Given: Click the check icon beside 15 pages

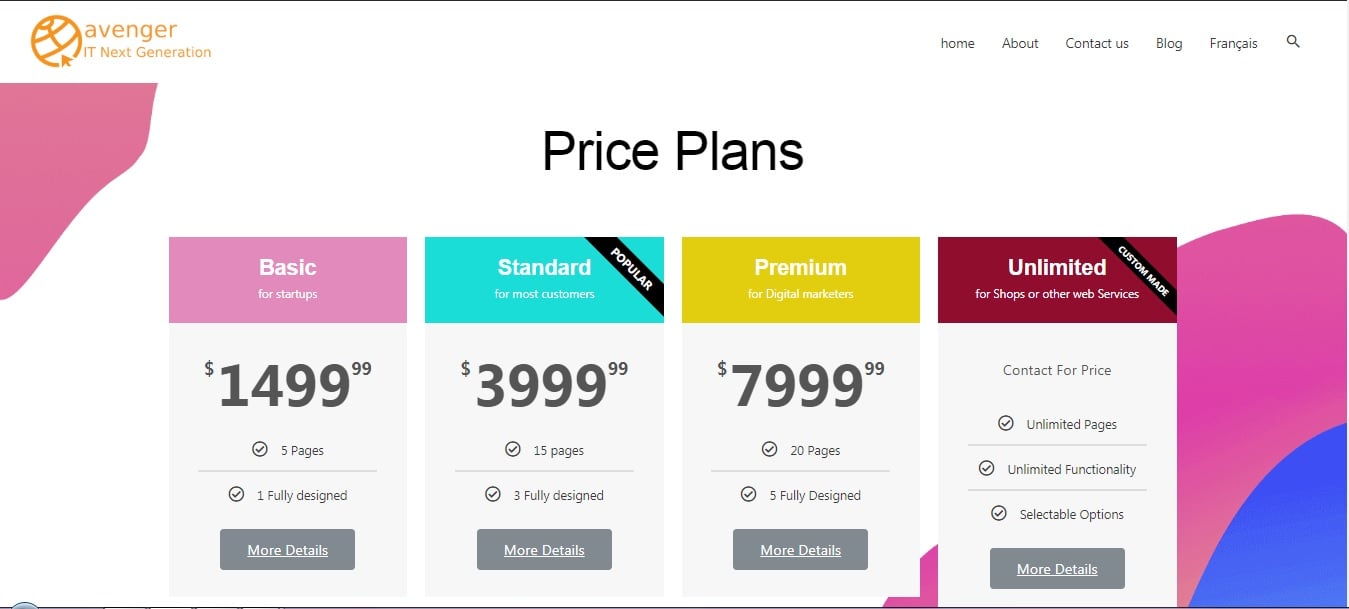Looking at the screenshot, I should click(x=513, y=450).
